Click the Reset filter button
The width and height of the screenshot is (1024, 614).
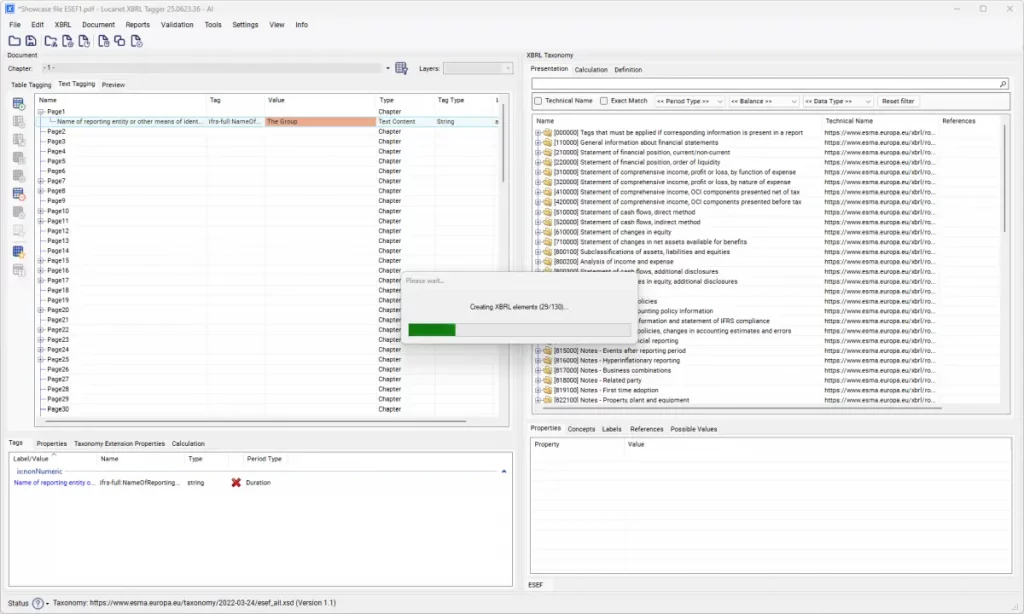897,101
